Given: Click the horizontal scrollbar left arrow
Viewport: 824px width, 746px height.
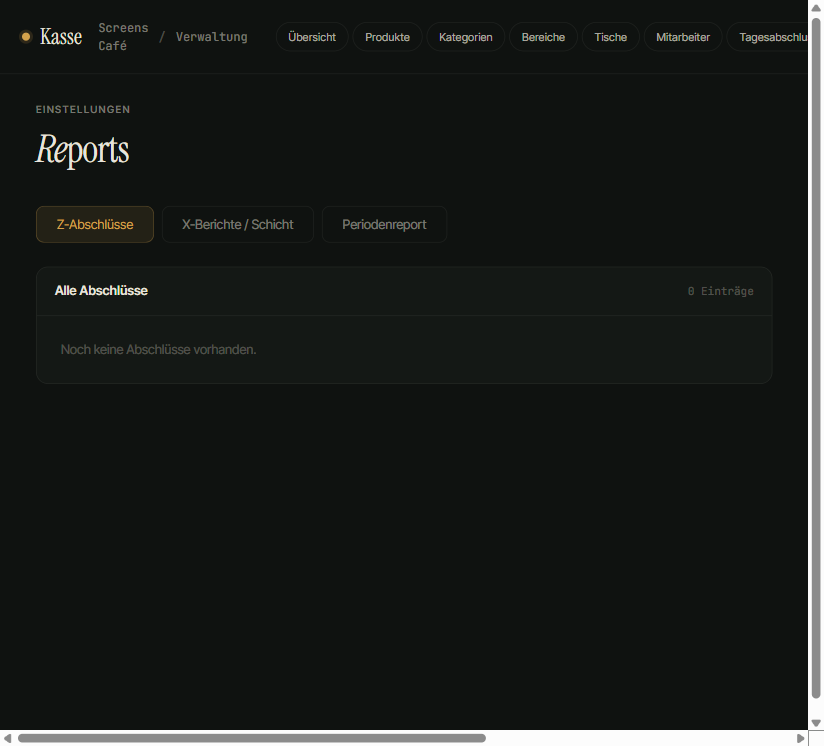Looking at the screenshot, I should 7,738.
